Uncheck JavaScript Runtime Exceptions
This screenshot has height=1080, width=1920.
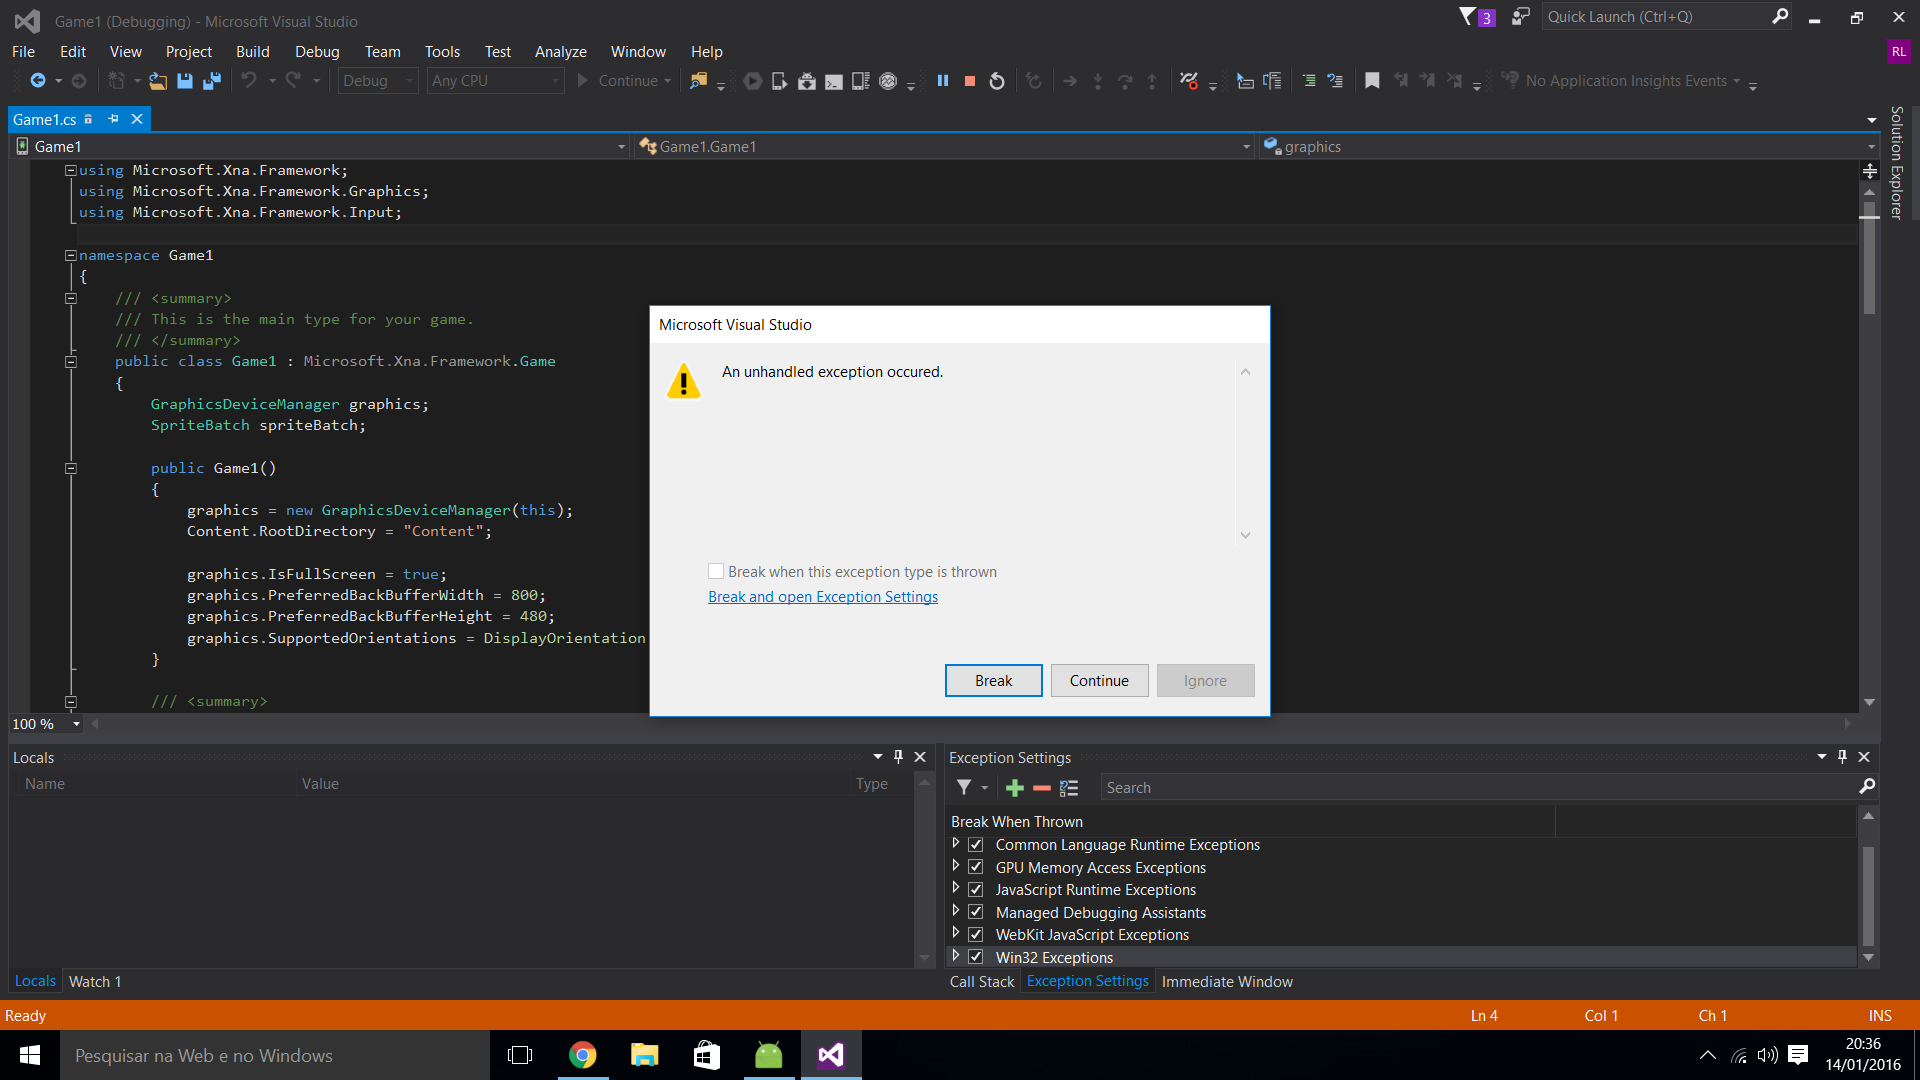976,890
